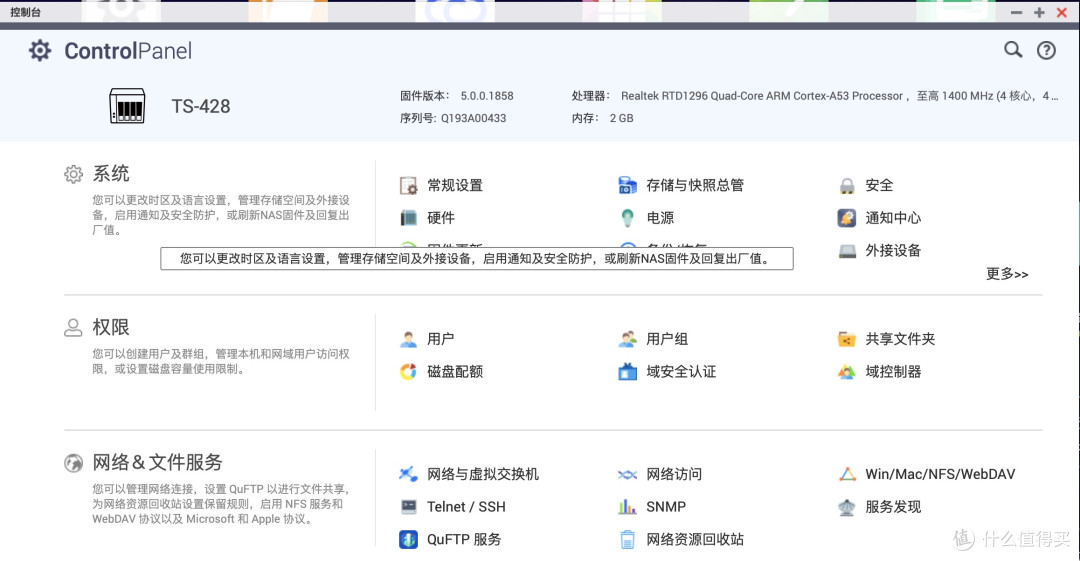Open the QuFTP 服务 icon
This screenshot has width=1080, height=561.
408,539
